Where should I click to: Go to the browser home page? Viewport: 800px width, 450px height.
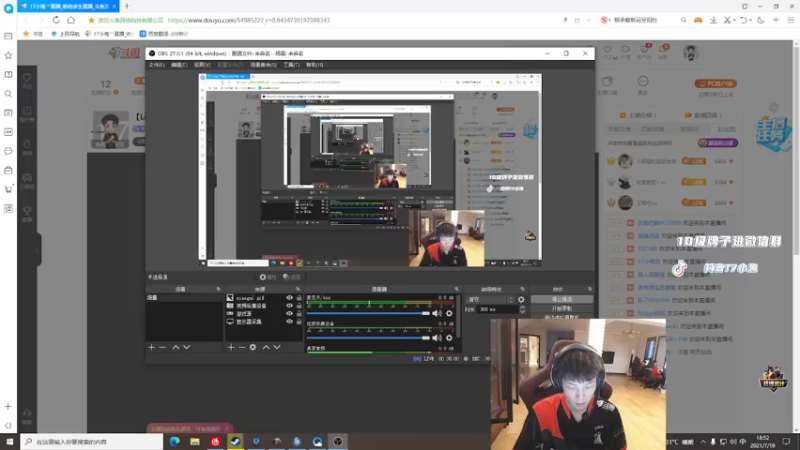pos(71,20)
